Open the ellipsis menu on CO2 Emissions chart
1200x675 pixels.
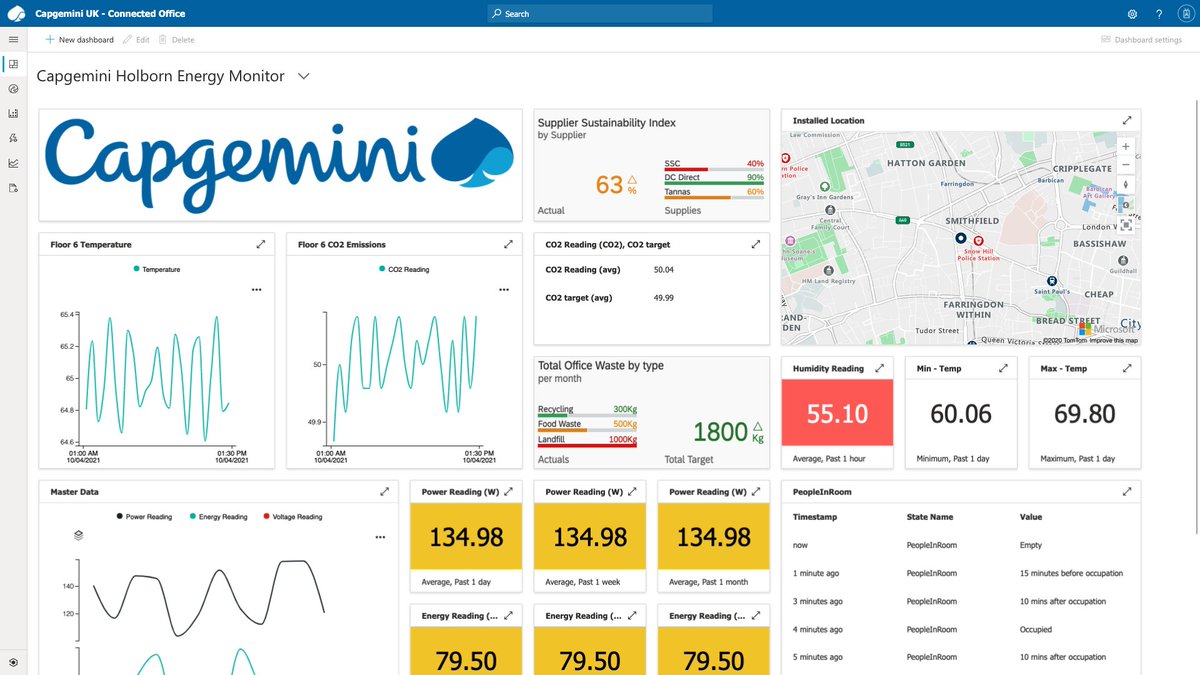click(x=504, y=289)
